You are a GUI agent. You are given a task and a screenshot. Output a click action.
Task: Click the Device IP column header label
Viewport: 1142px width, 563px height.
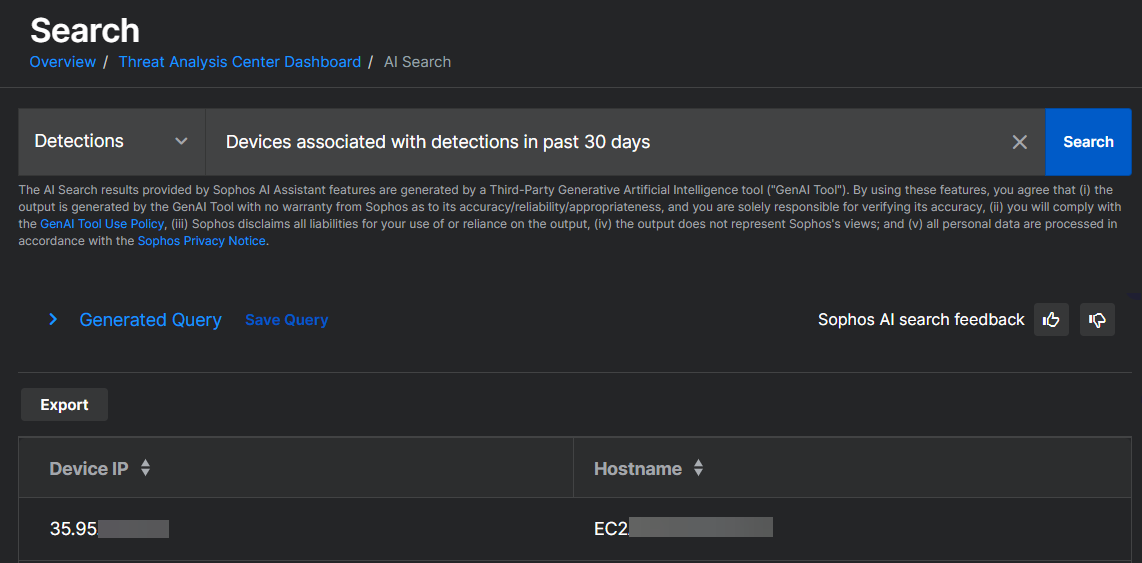coord(89,468)
